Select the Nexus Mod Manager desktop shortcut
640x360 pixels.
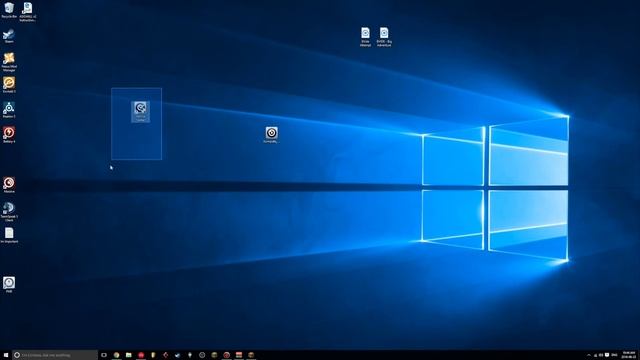pos(9,62)
